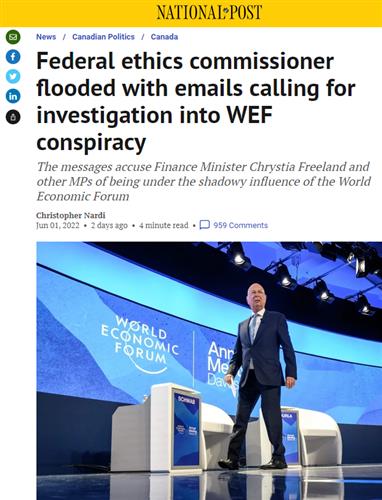
Task: Share article on Facebook
Action: tap(13, 57)
